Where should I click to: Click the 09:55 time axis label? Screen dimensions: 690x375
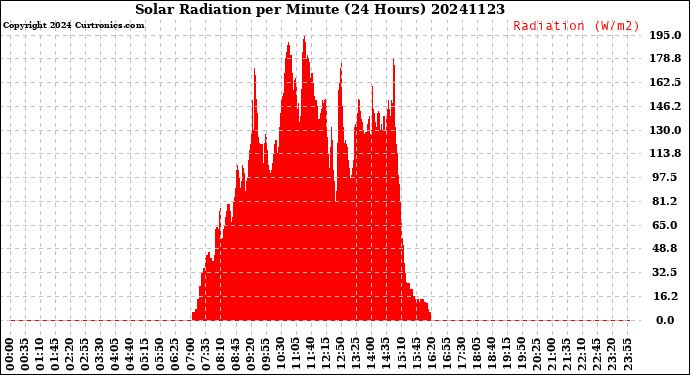pyautogui.click(x=265, y=355)
